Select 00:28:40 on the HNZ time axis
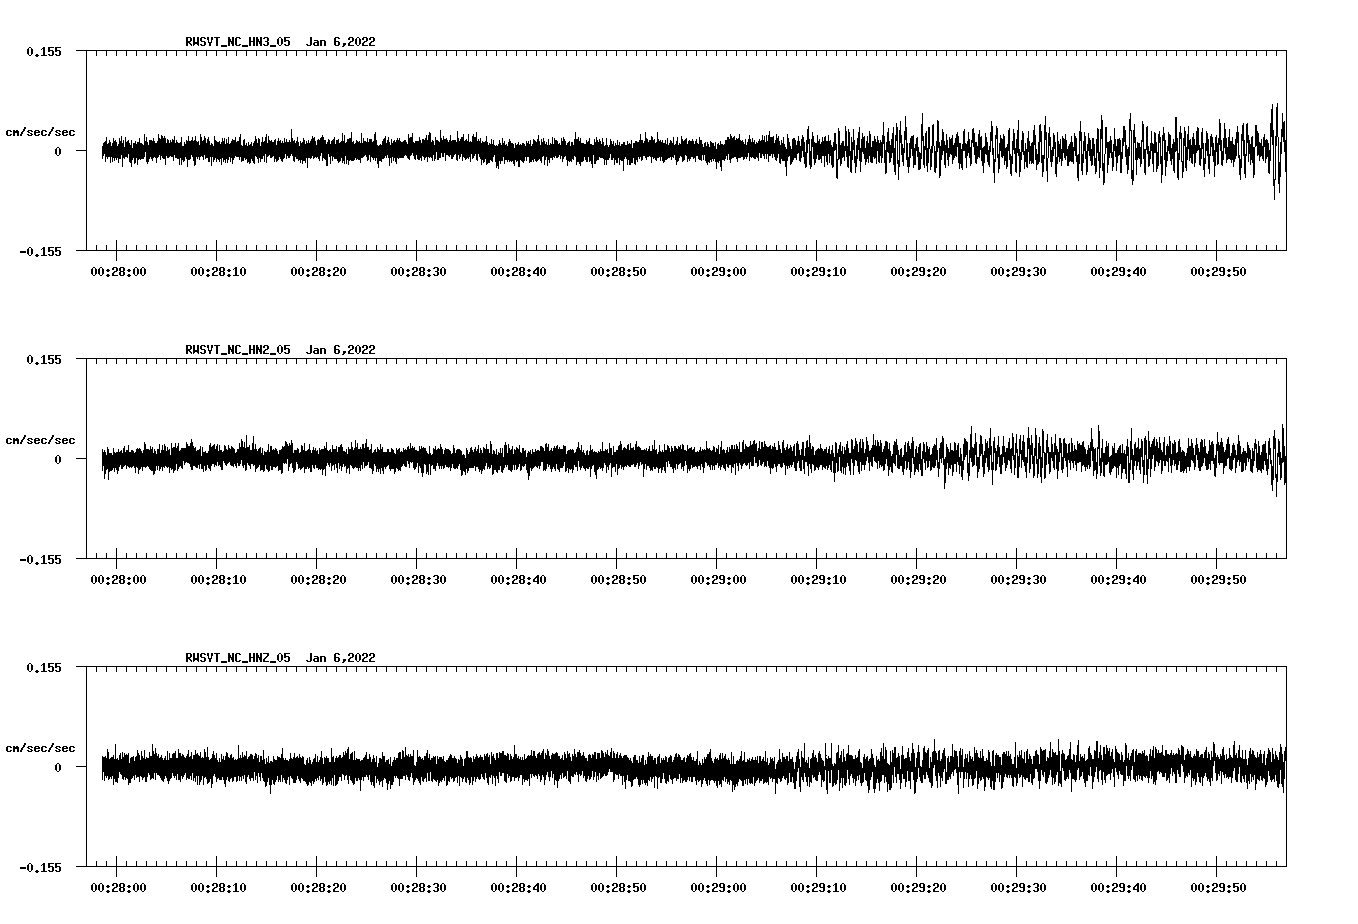This screenshot has width=1358, height=924. [x=518, y=888]
